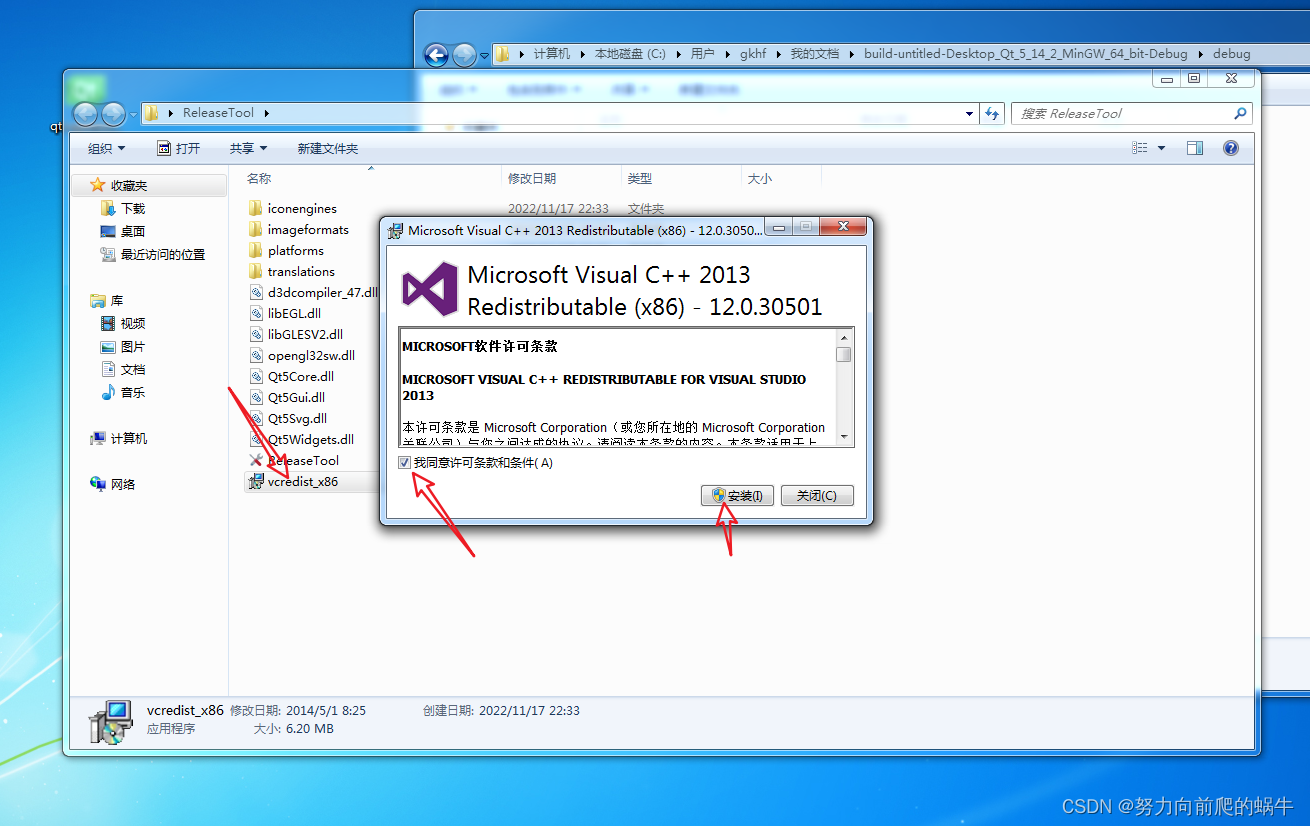Click back button in ReleaseTool window
The height and width of the screenshot is (826, 1310).
[86, 114]
